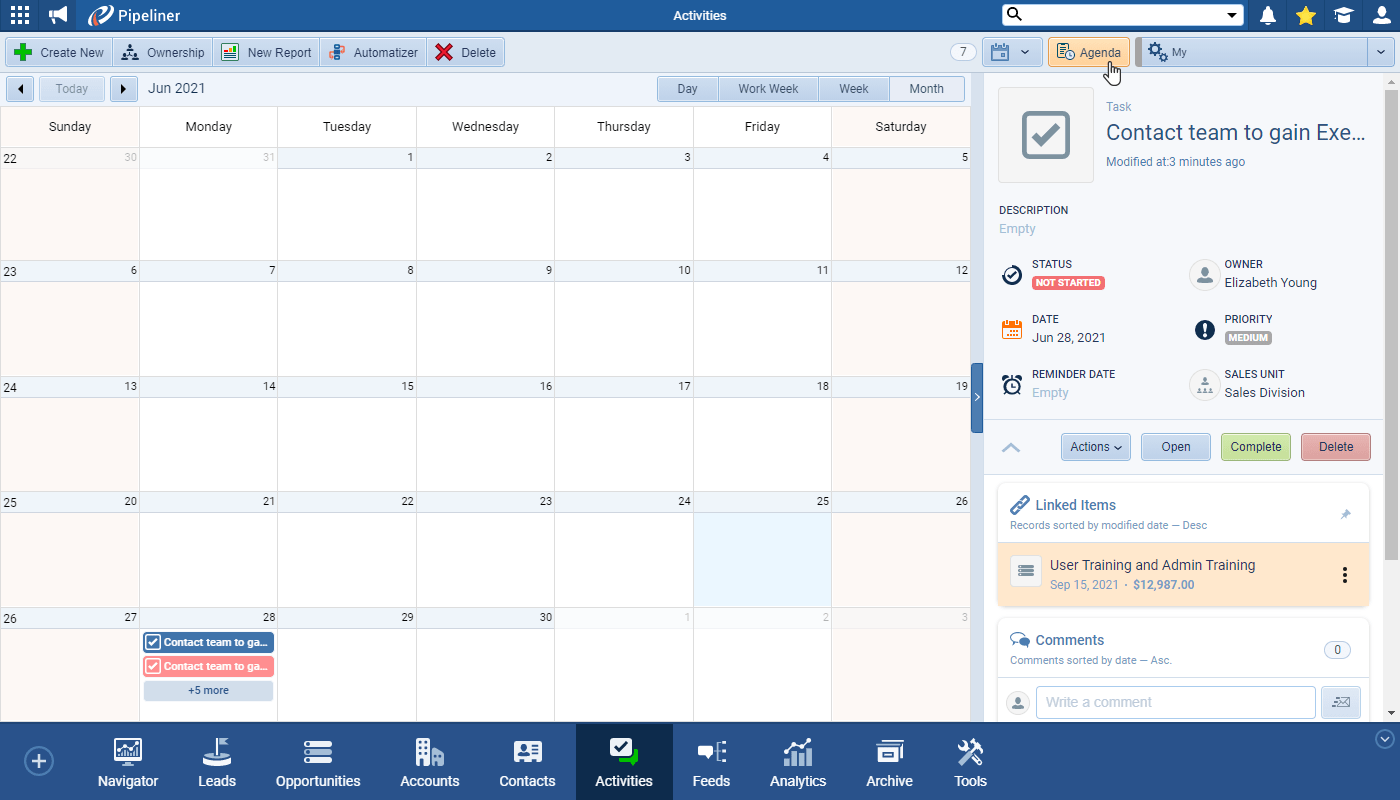Toggle the Agenda view
Viewport: 1400px width, 800px height.
[x=1088, y=51]
